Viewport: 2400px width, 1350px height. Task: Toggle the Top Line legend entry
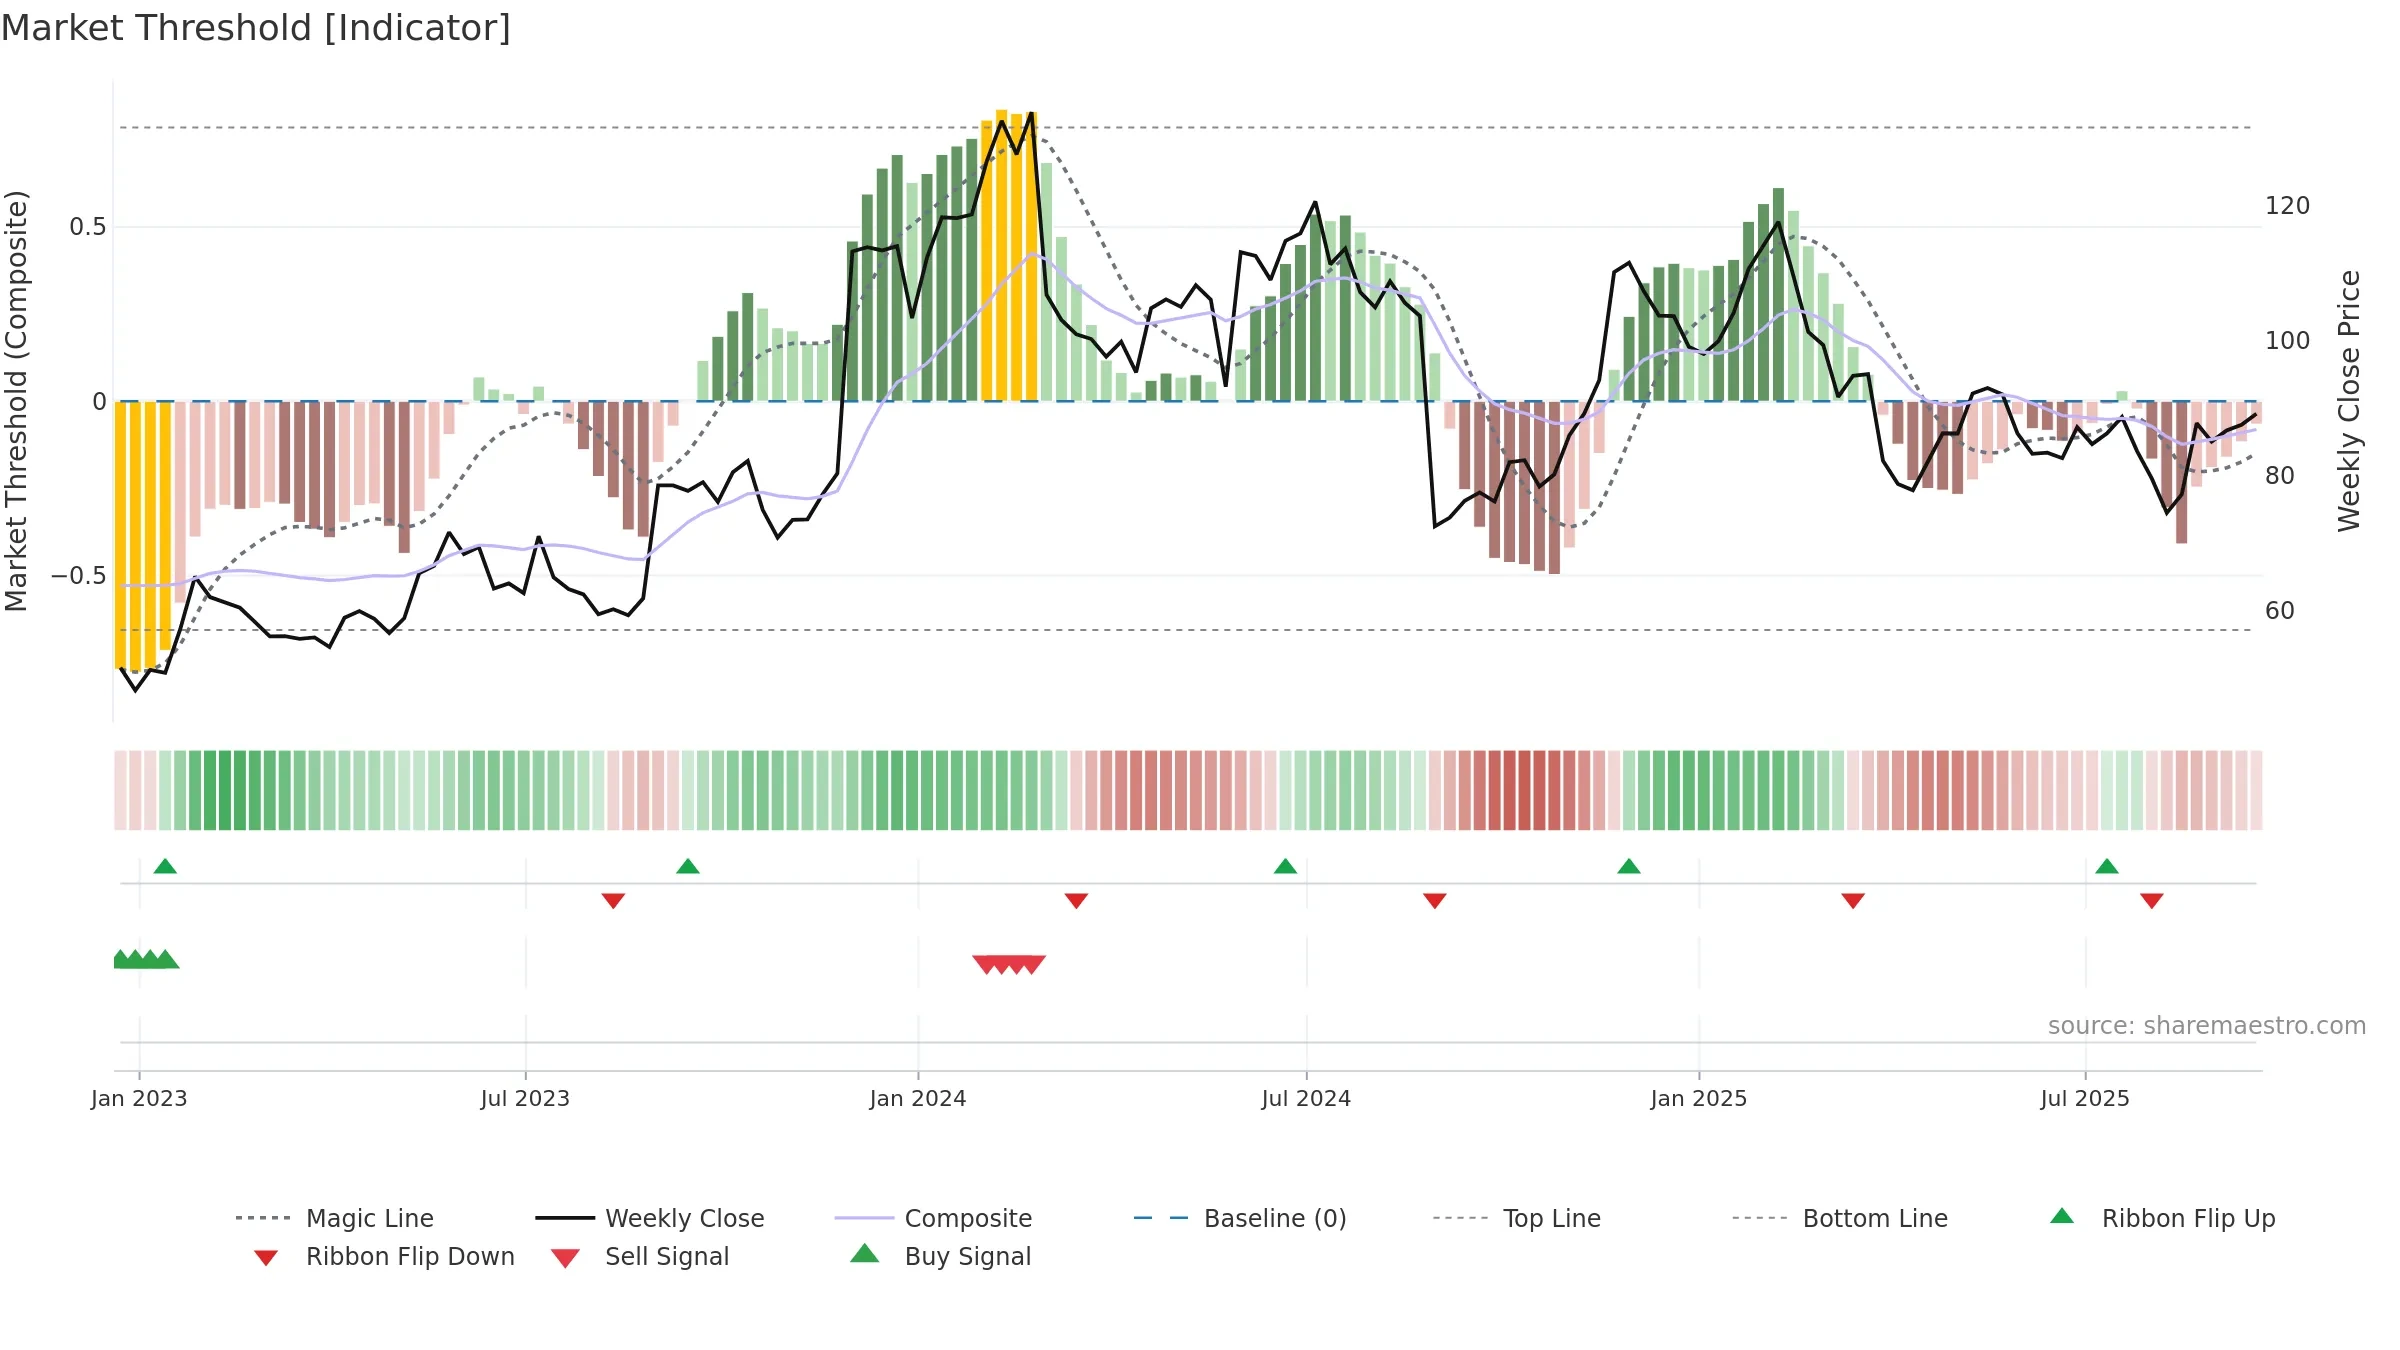click(1517, 1218)
